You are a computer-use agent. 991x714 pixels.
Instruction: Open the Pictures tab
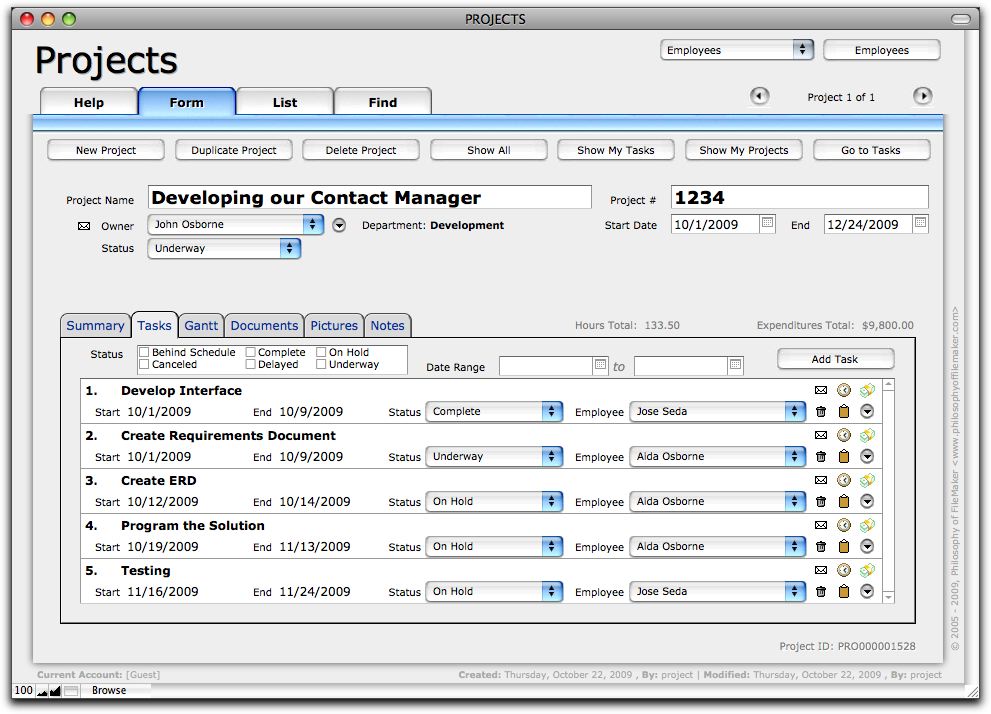click(334, 325)
